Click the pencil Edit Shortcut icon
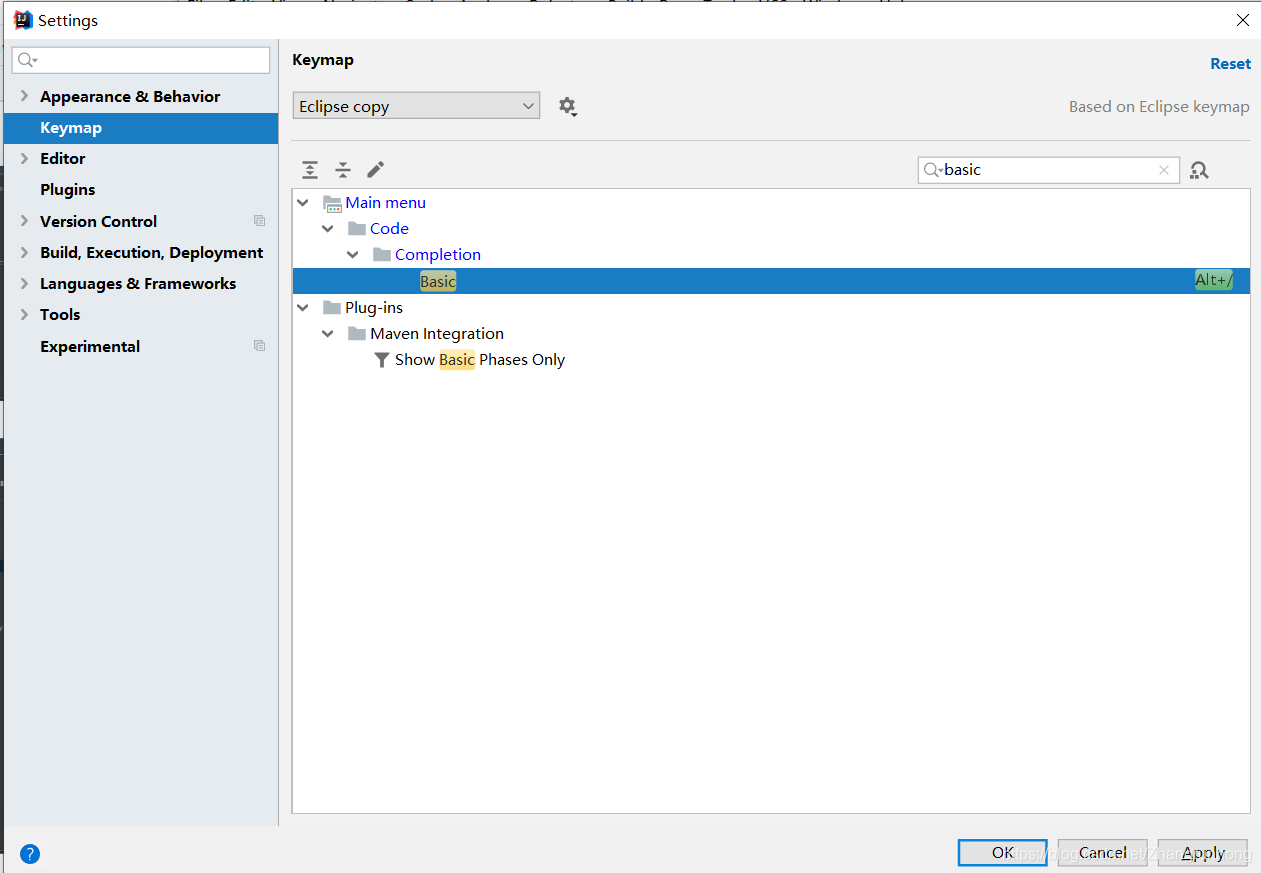The image size is (1261, 873). pos(375,170)
